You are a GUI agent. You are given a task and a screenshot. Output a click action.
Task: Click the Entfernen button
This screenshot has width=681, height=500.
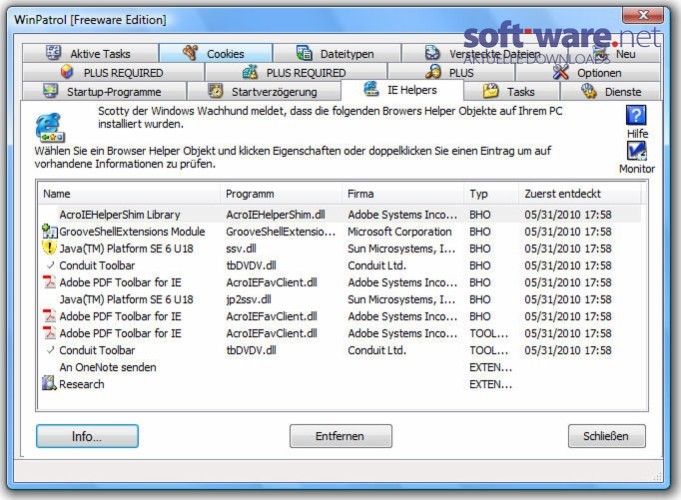point(340,436)
